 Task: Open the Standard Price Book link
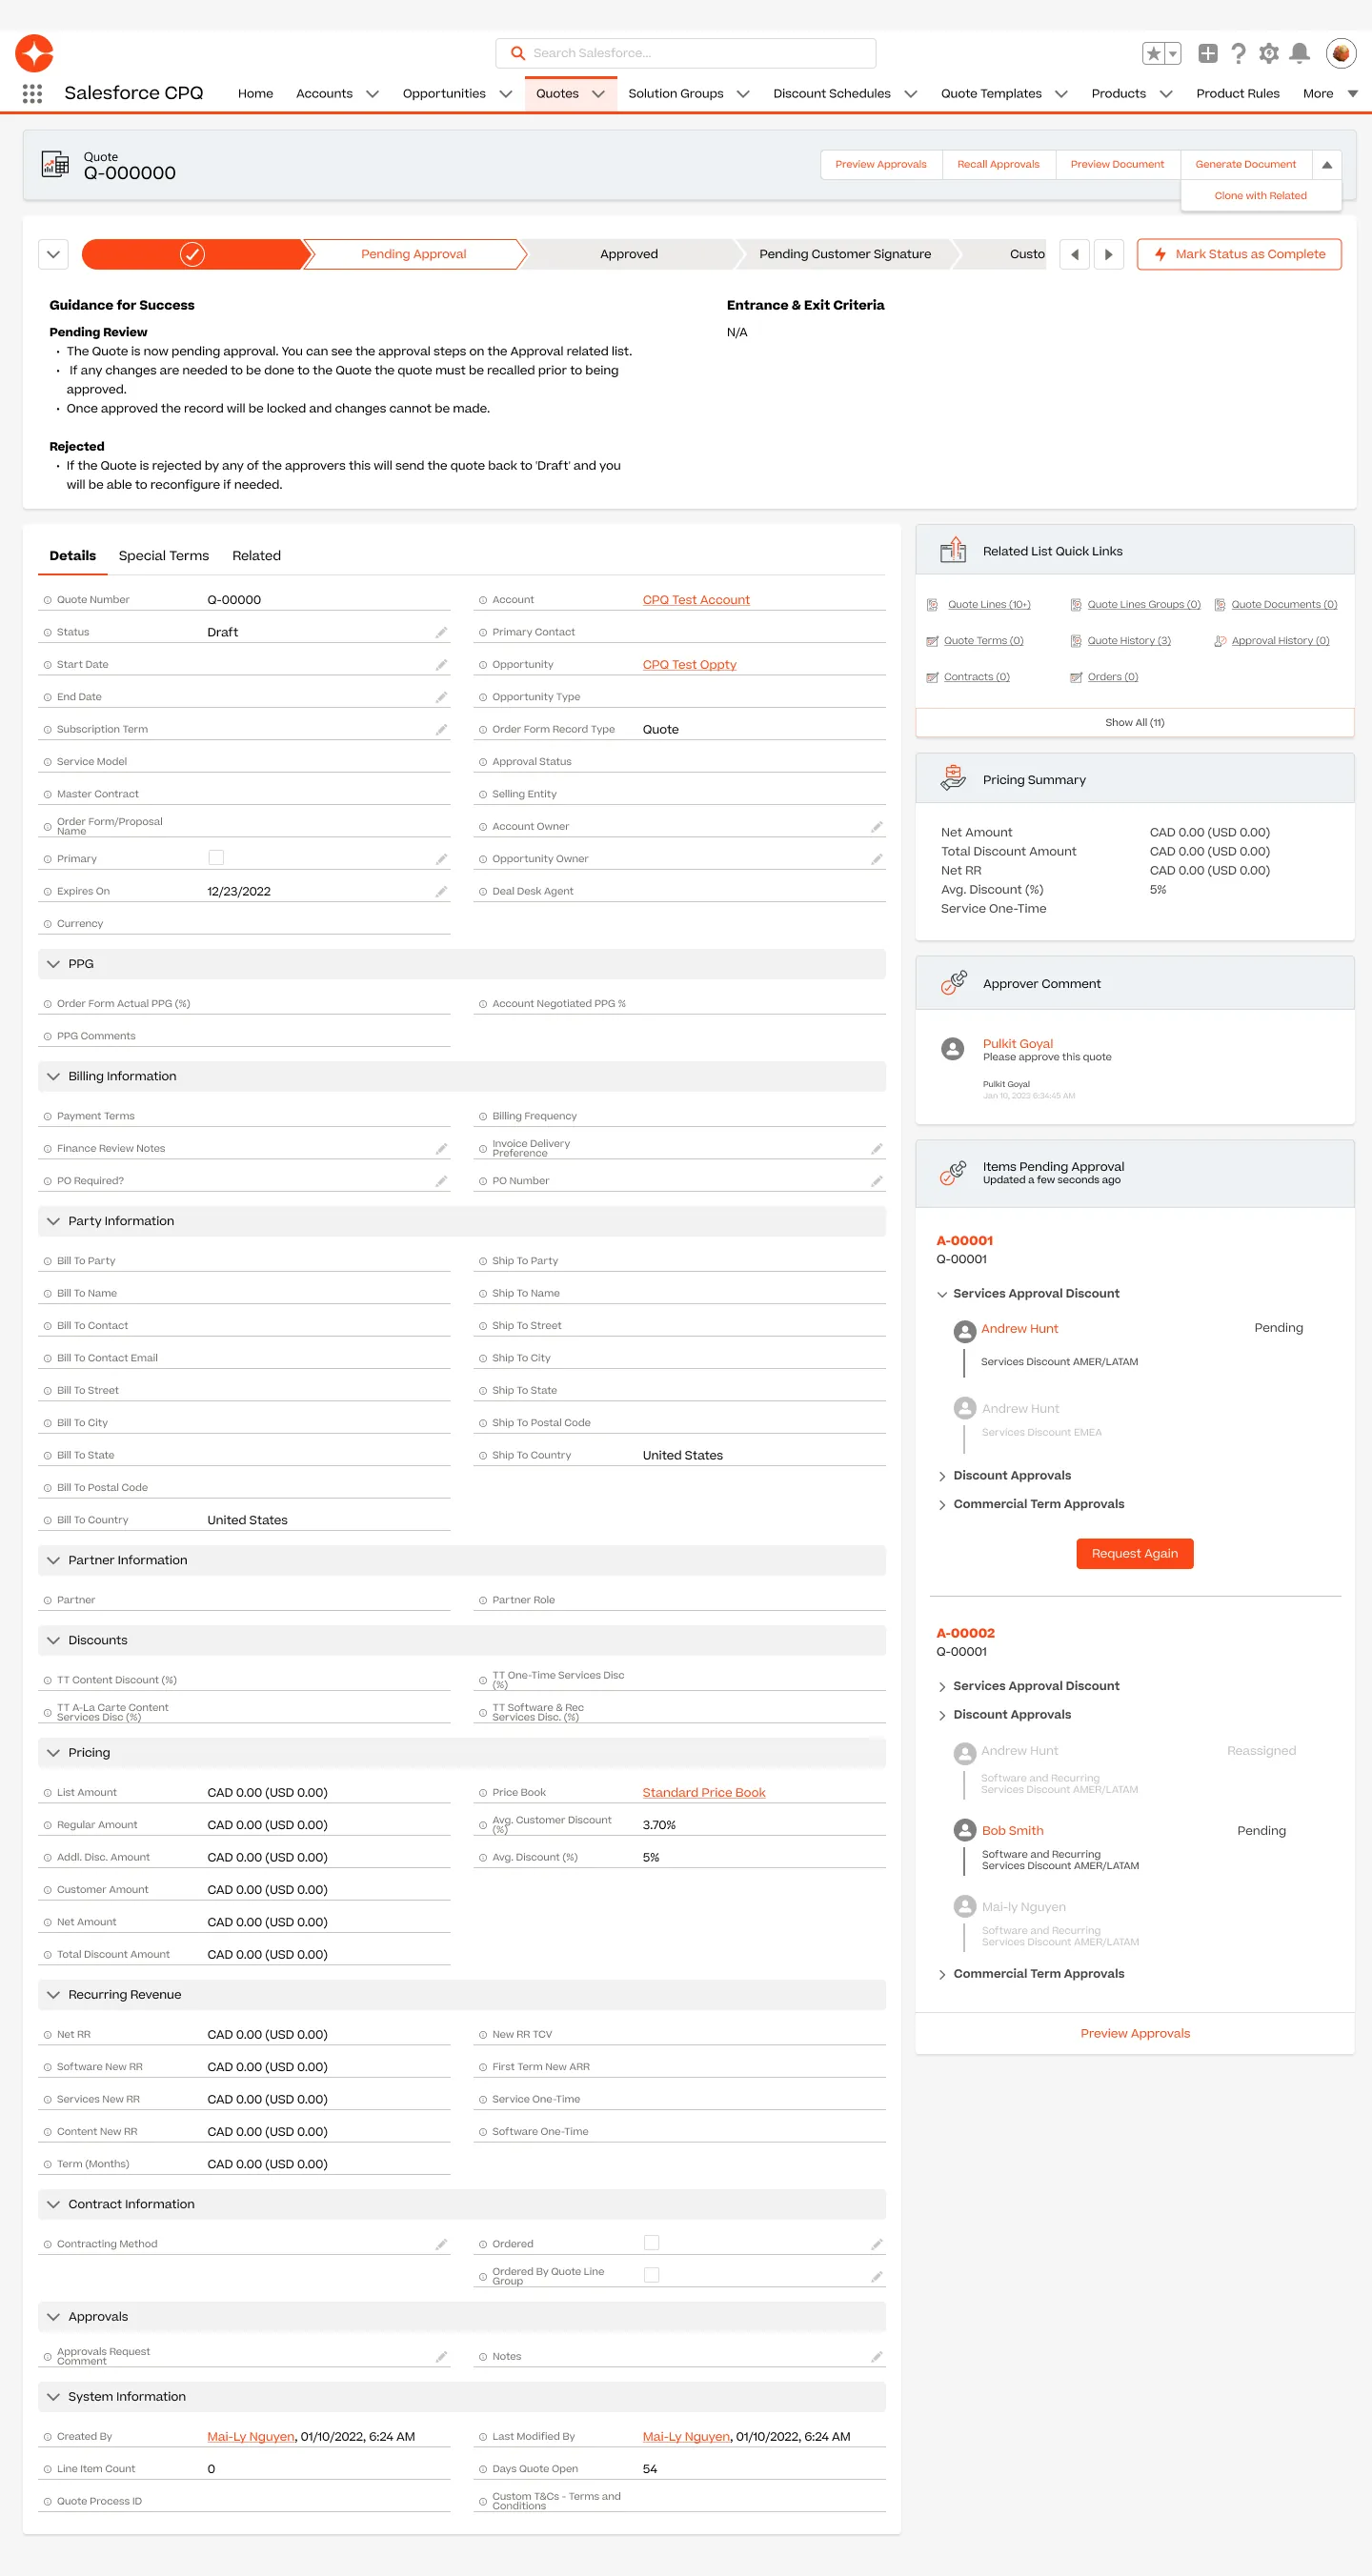tap(703, 1793)
